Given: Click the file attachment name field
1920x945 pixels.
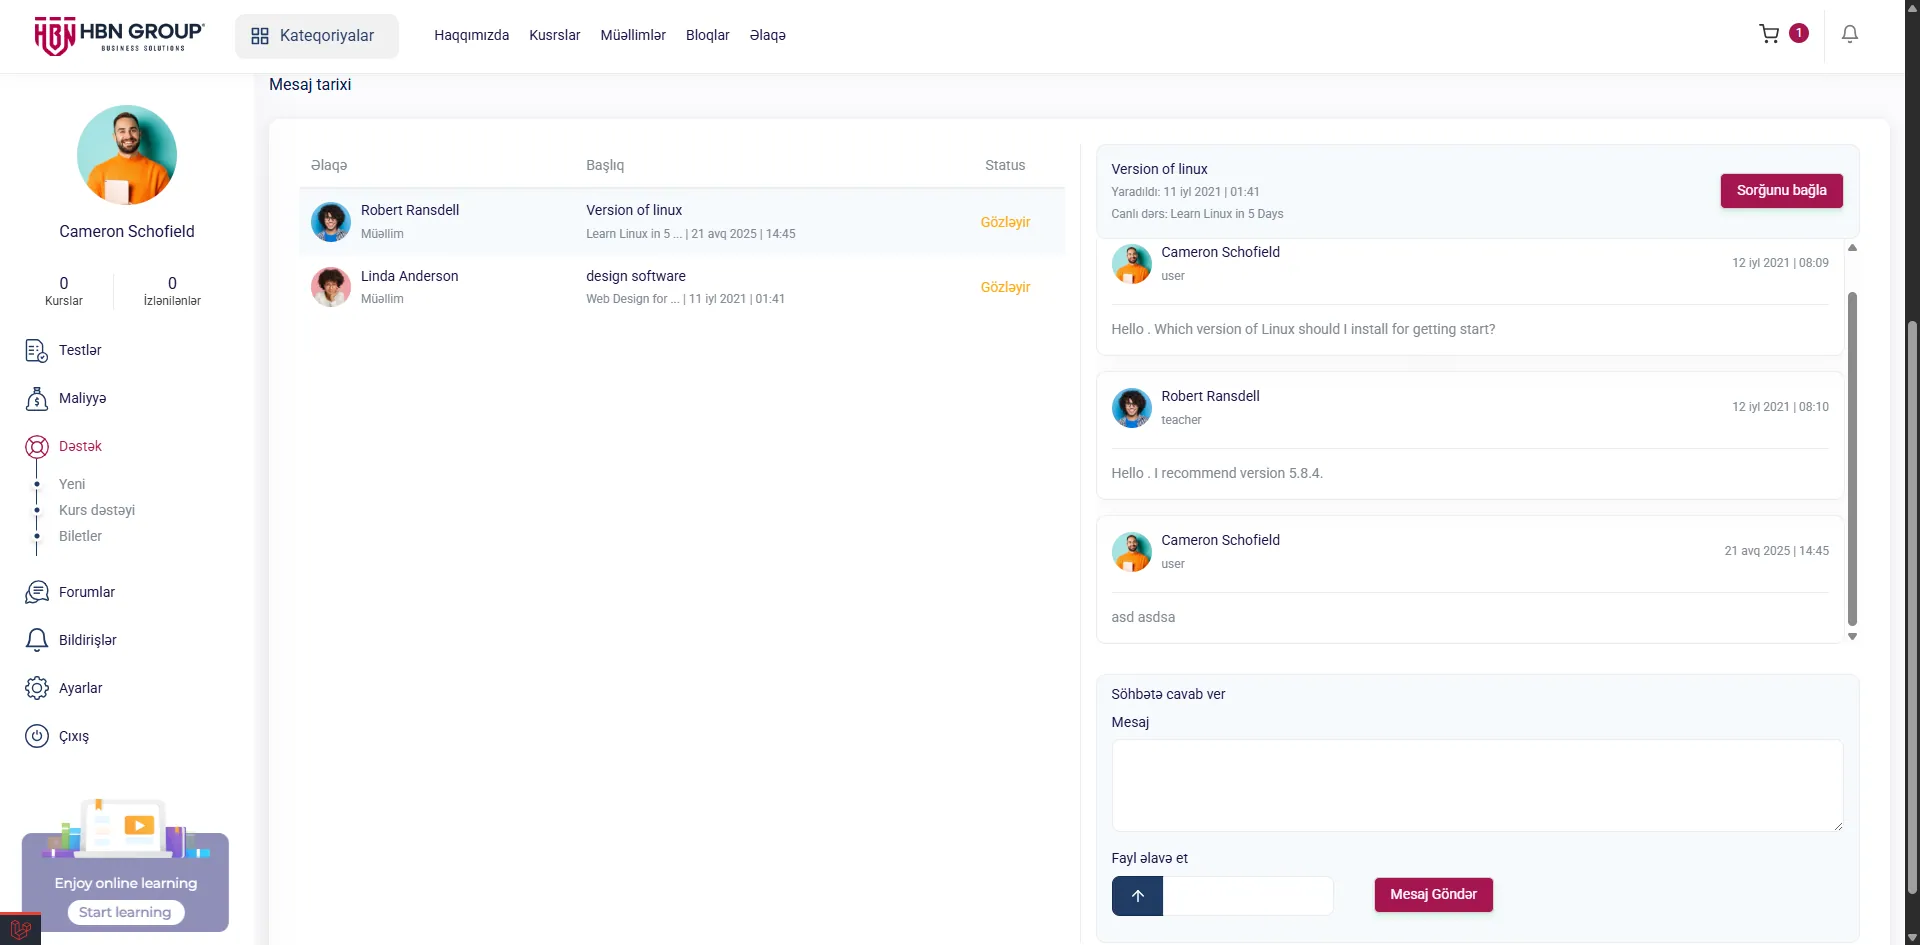Looking at the screenshot, I should coord(1248,896).
